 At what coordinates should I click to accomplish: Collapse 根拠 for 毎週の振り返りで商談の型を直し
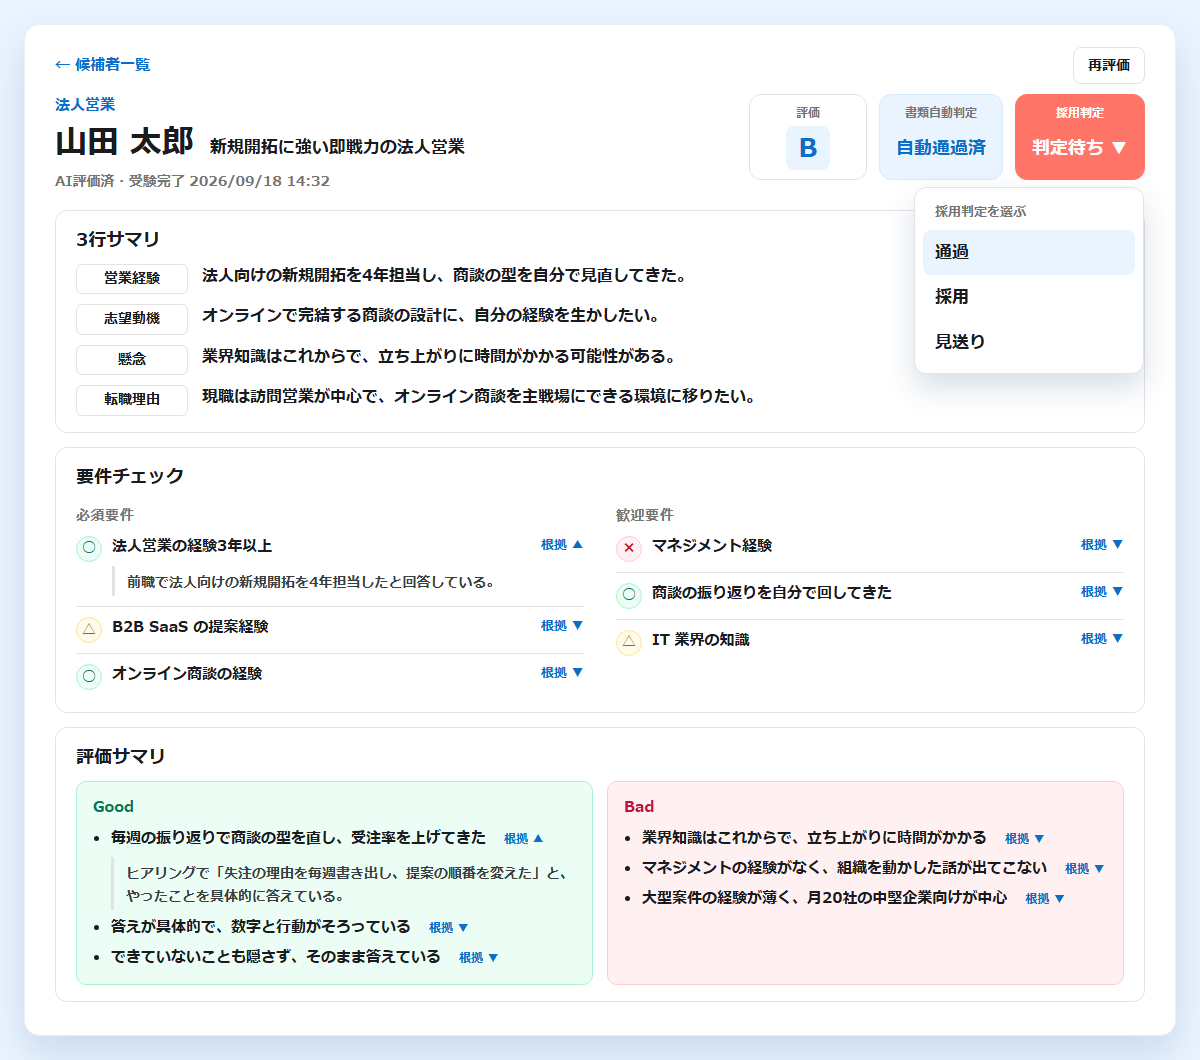pos(524,839)
